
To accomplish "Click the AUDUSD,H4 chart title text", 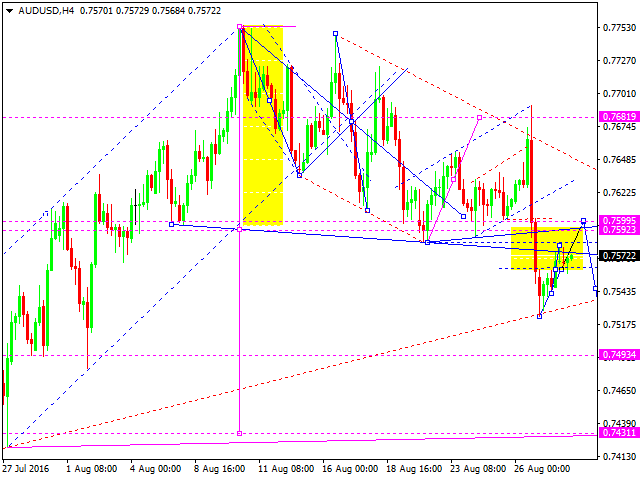I will (47, 11).
